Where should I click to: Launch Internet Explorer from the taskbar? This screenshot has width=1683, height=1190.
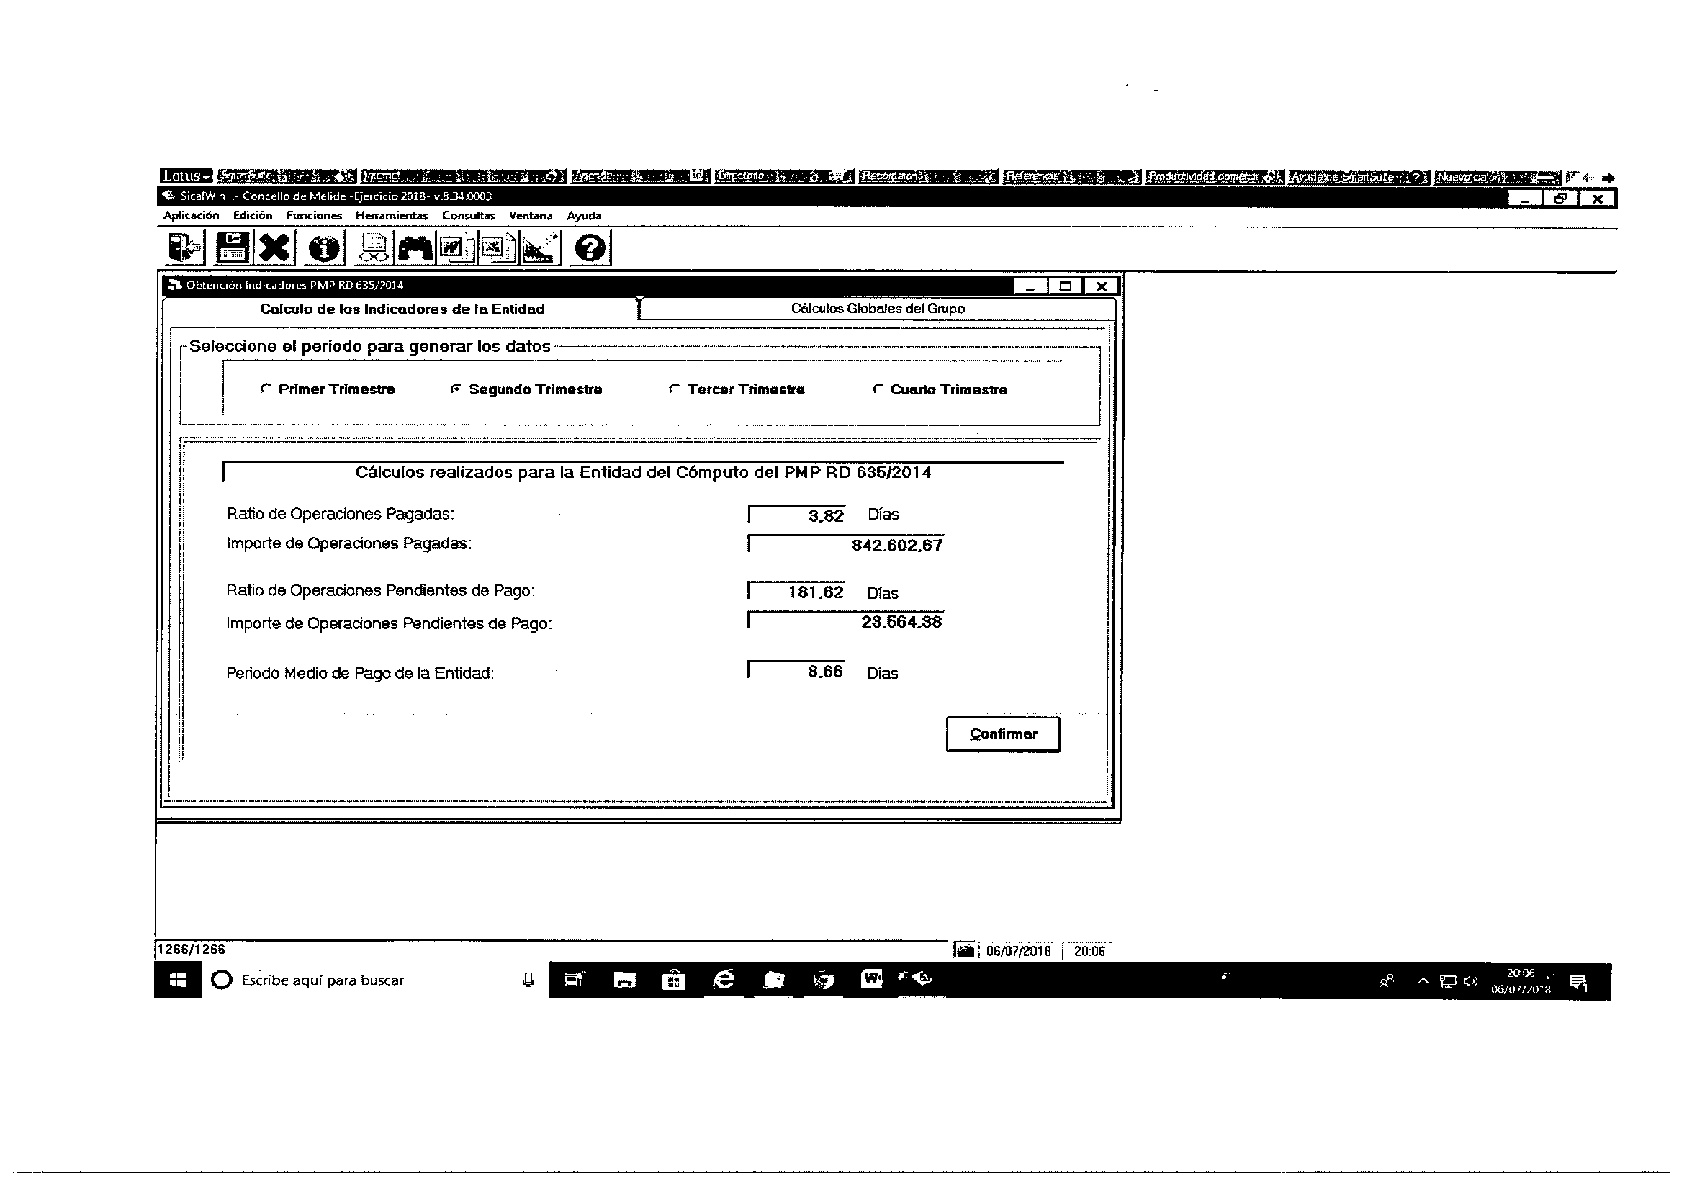724,980
